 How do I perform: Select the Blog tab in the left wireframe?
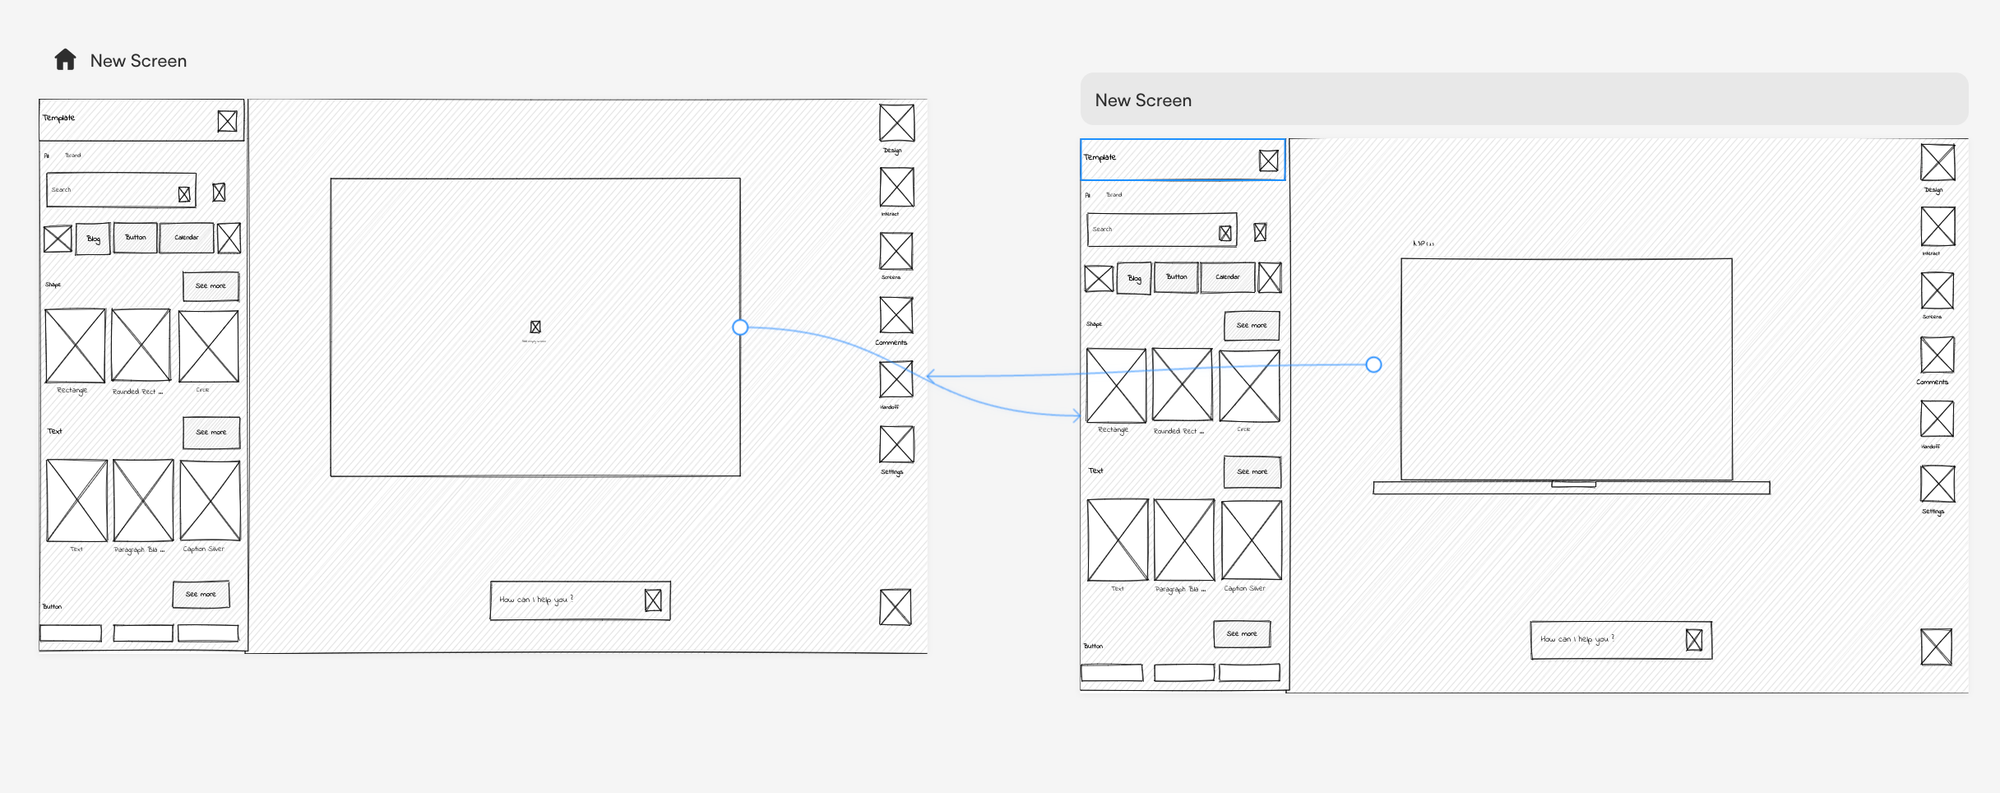pos(93,239)
